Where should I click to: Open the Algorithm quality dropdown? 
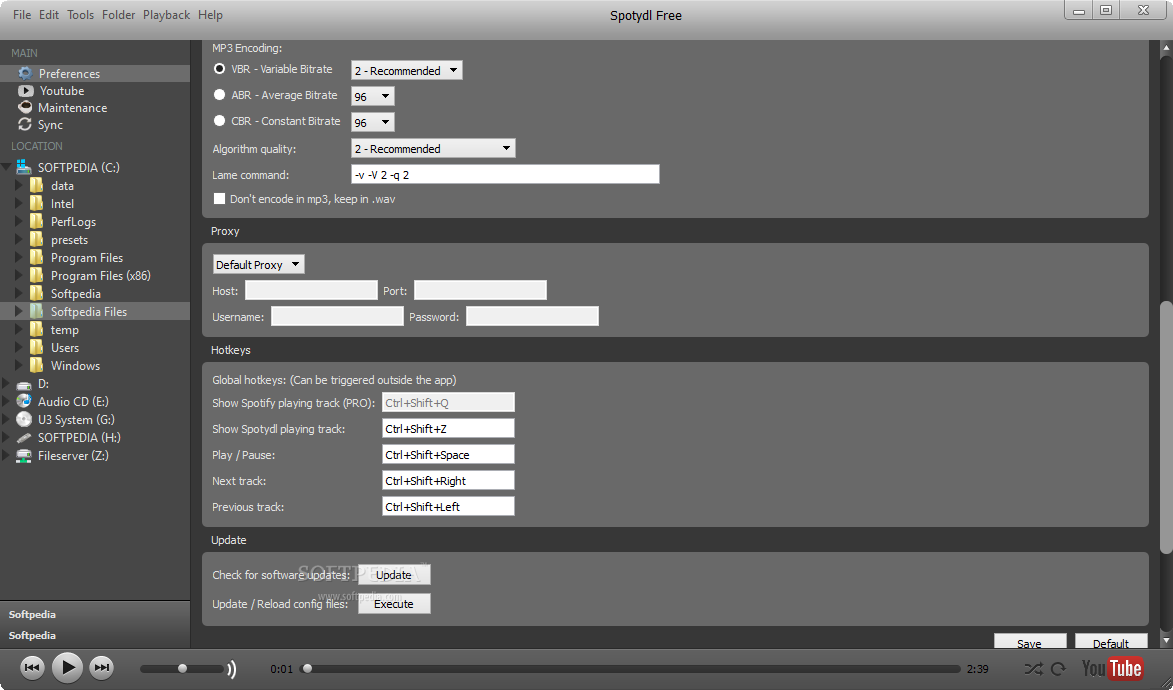pos(433,148)
